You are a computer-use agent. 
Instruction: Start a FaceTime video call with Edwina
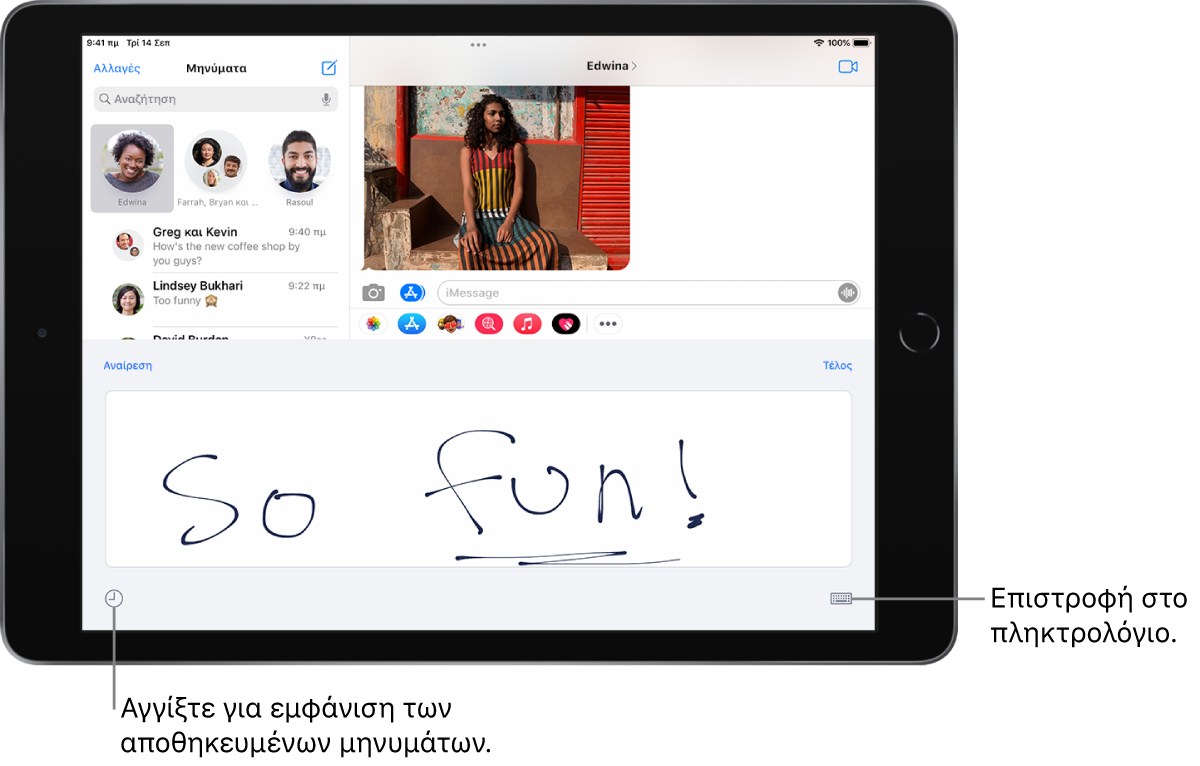point(848,66)
